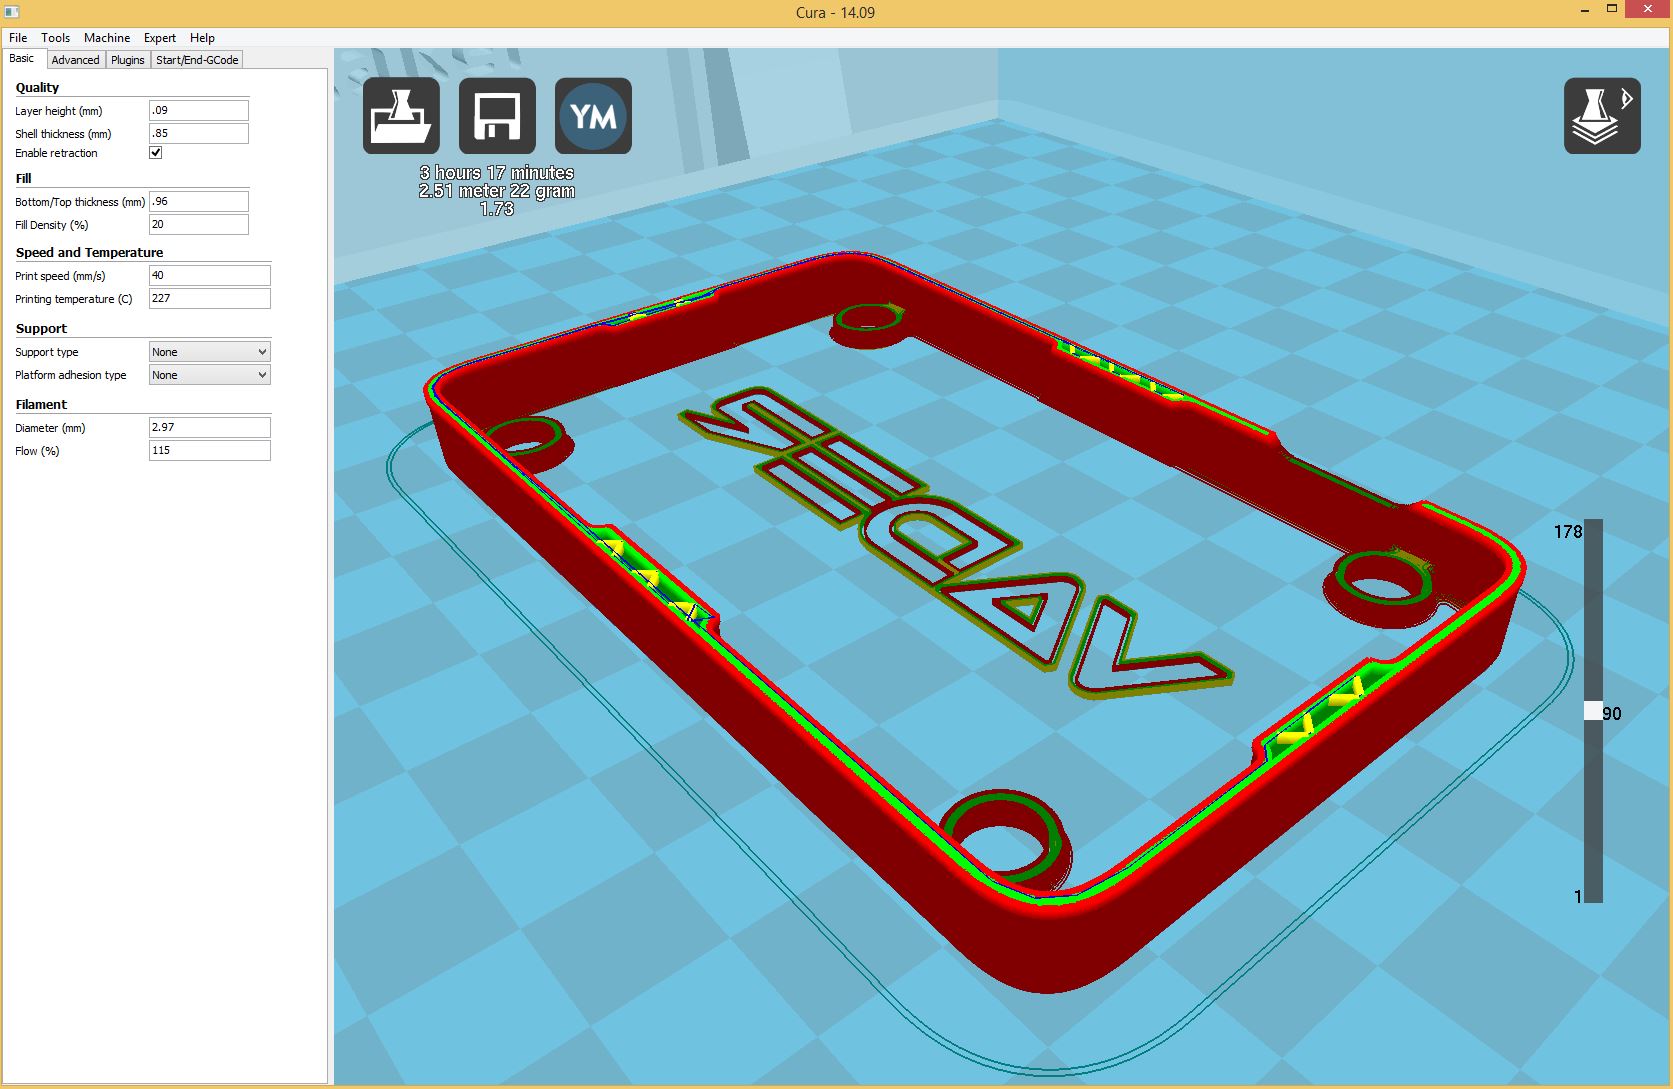Click the Save toolpath floppy icon
1673x1089 pixels.
click(497, 116)
